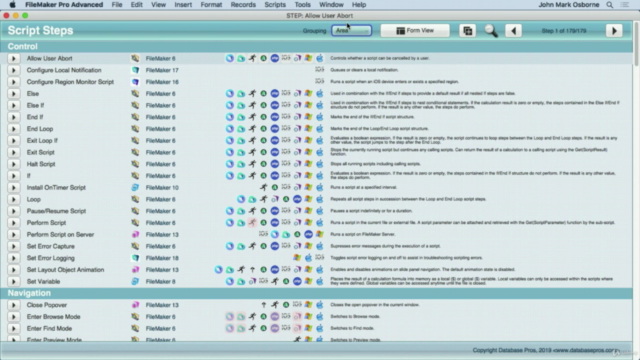Click FileMaker 17 version icon for Configure Local Notification
The width and height of the screenshot is (640, 360).
(135, 70)
